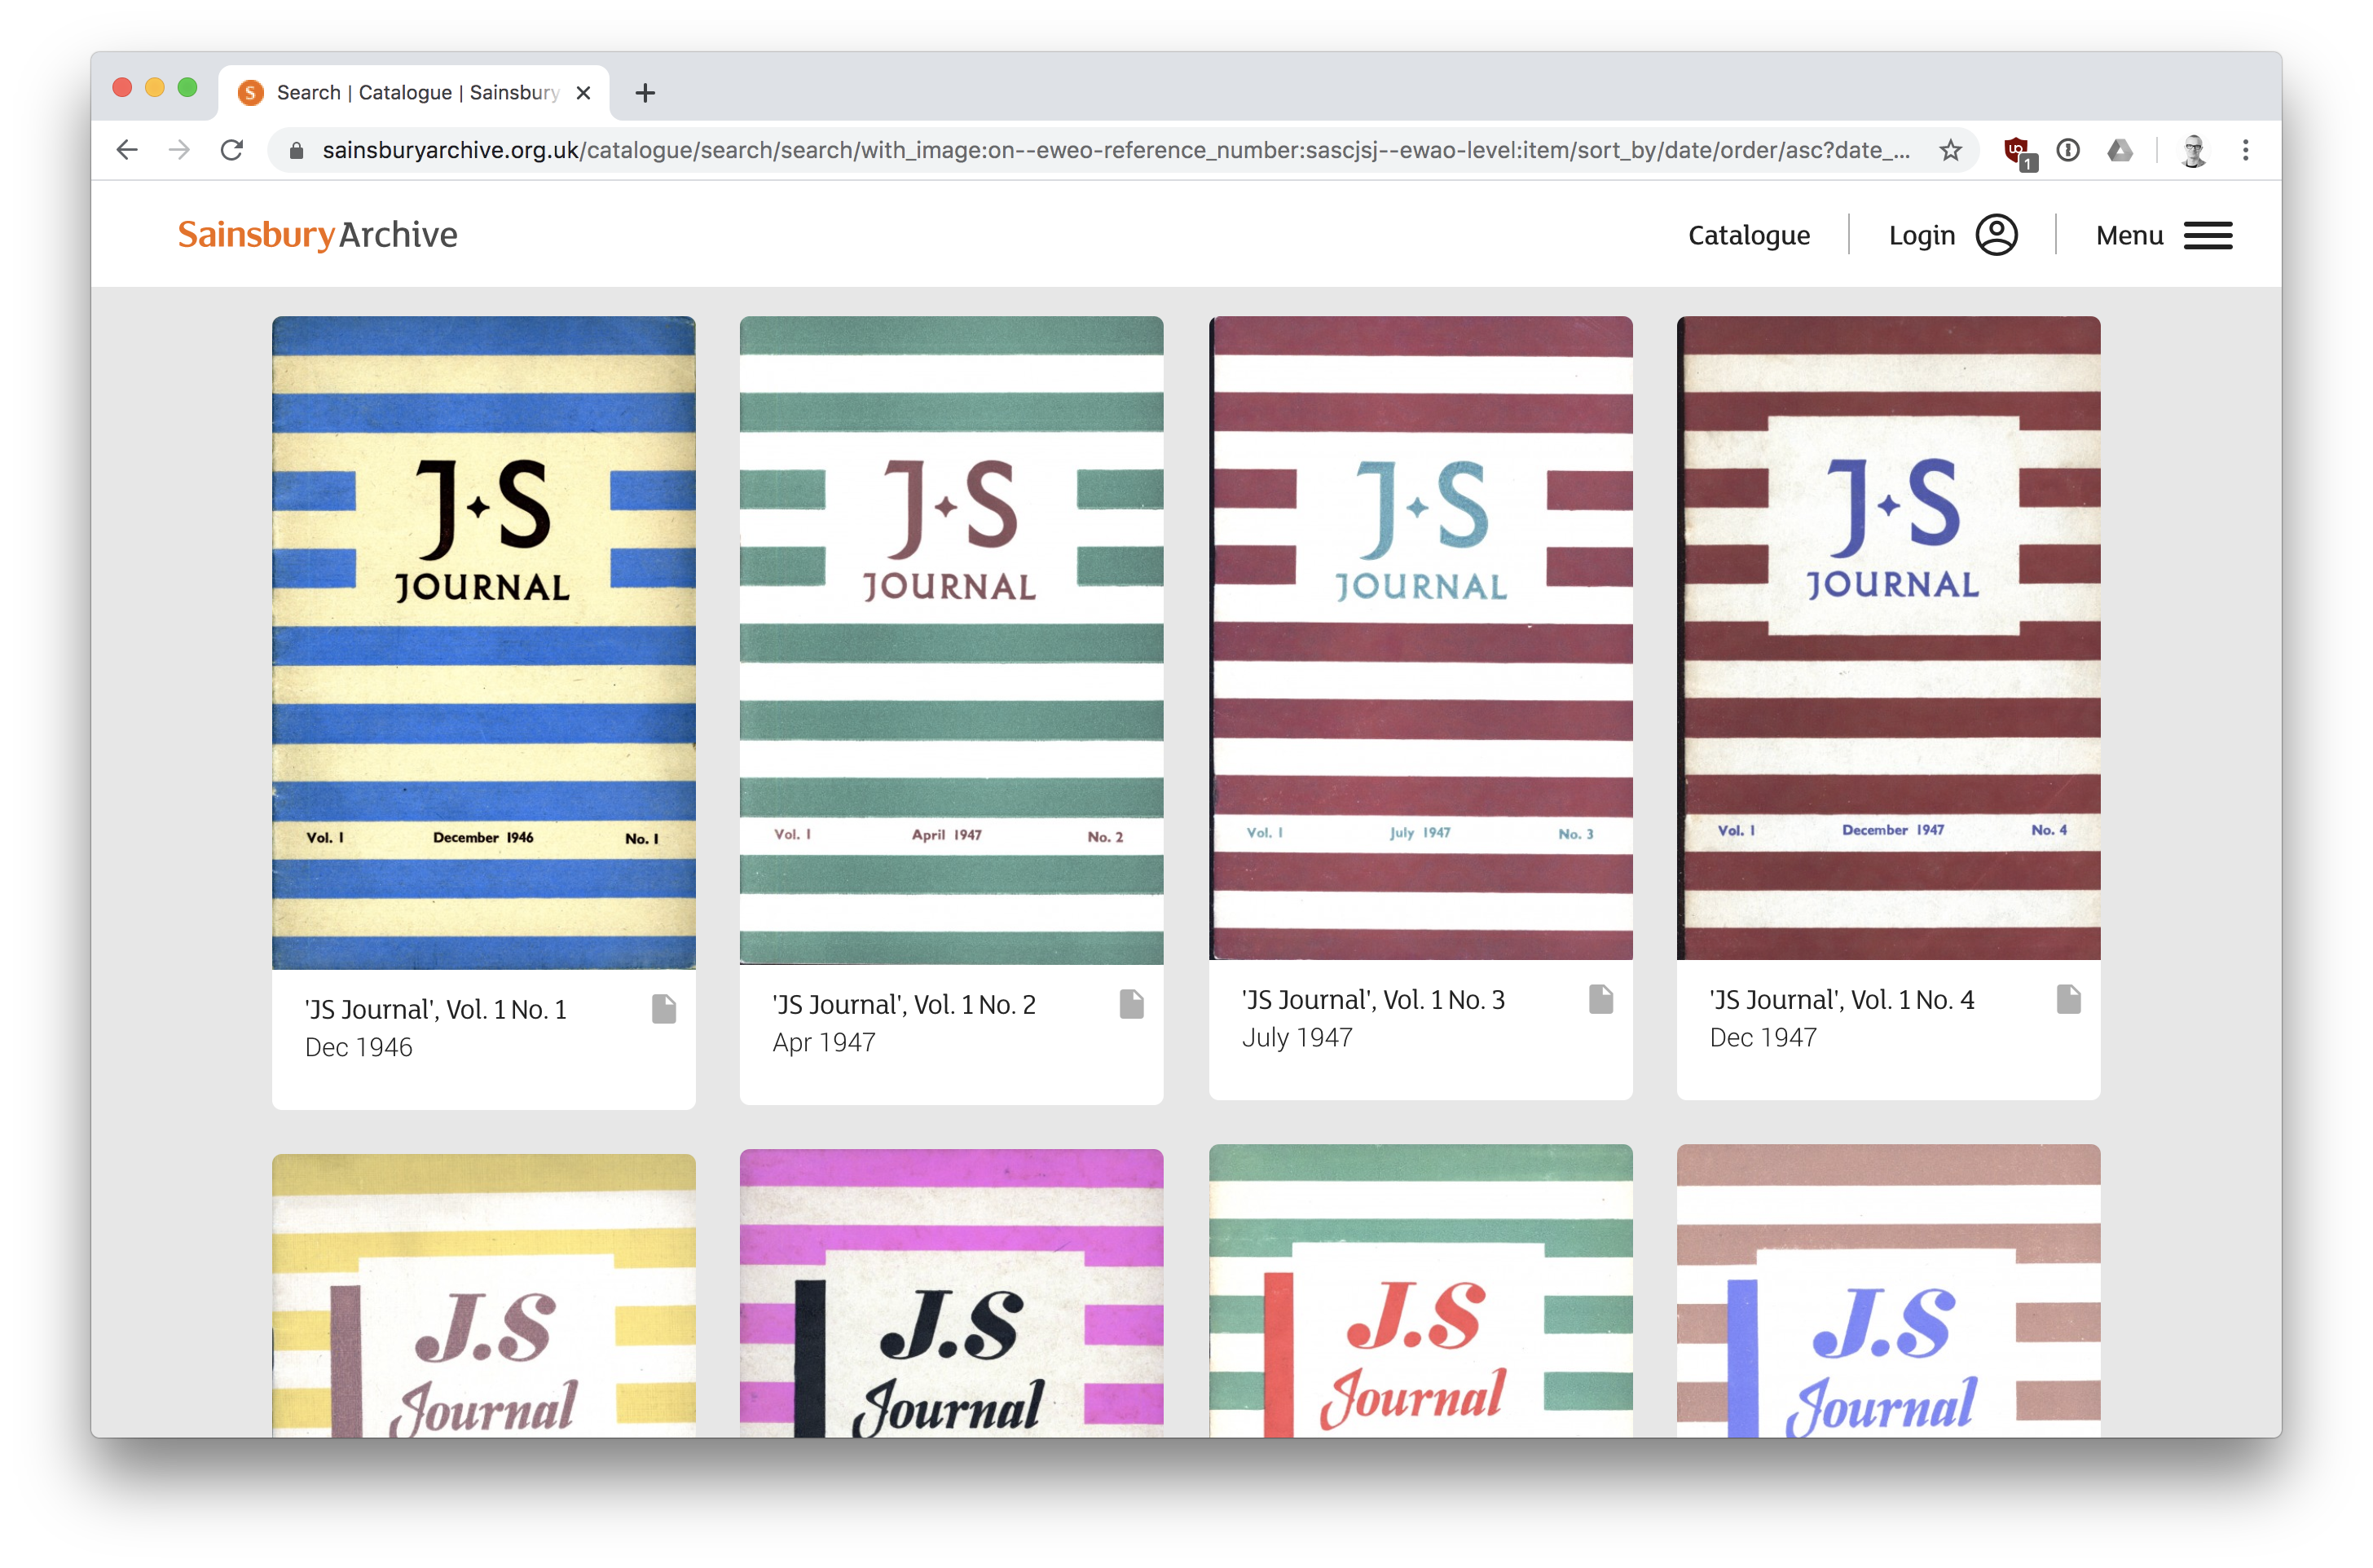Open the Catalogue navigation link
This screenshot has width=2373, height=1568.
tap(1748, 235)
